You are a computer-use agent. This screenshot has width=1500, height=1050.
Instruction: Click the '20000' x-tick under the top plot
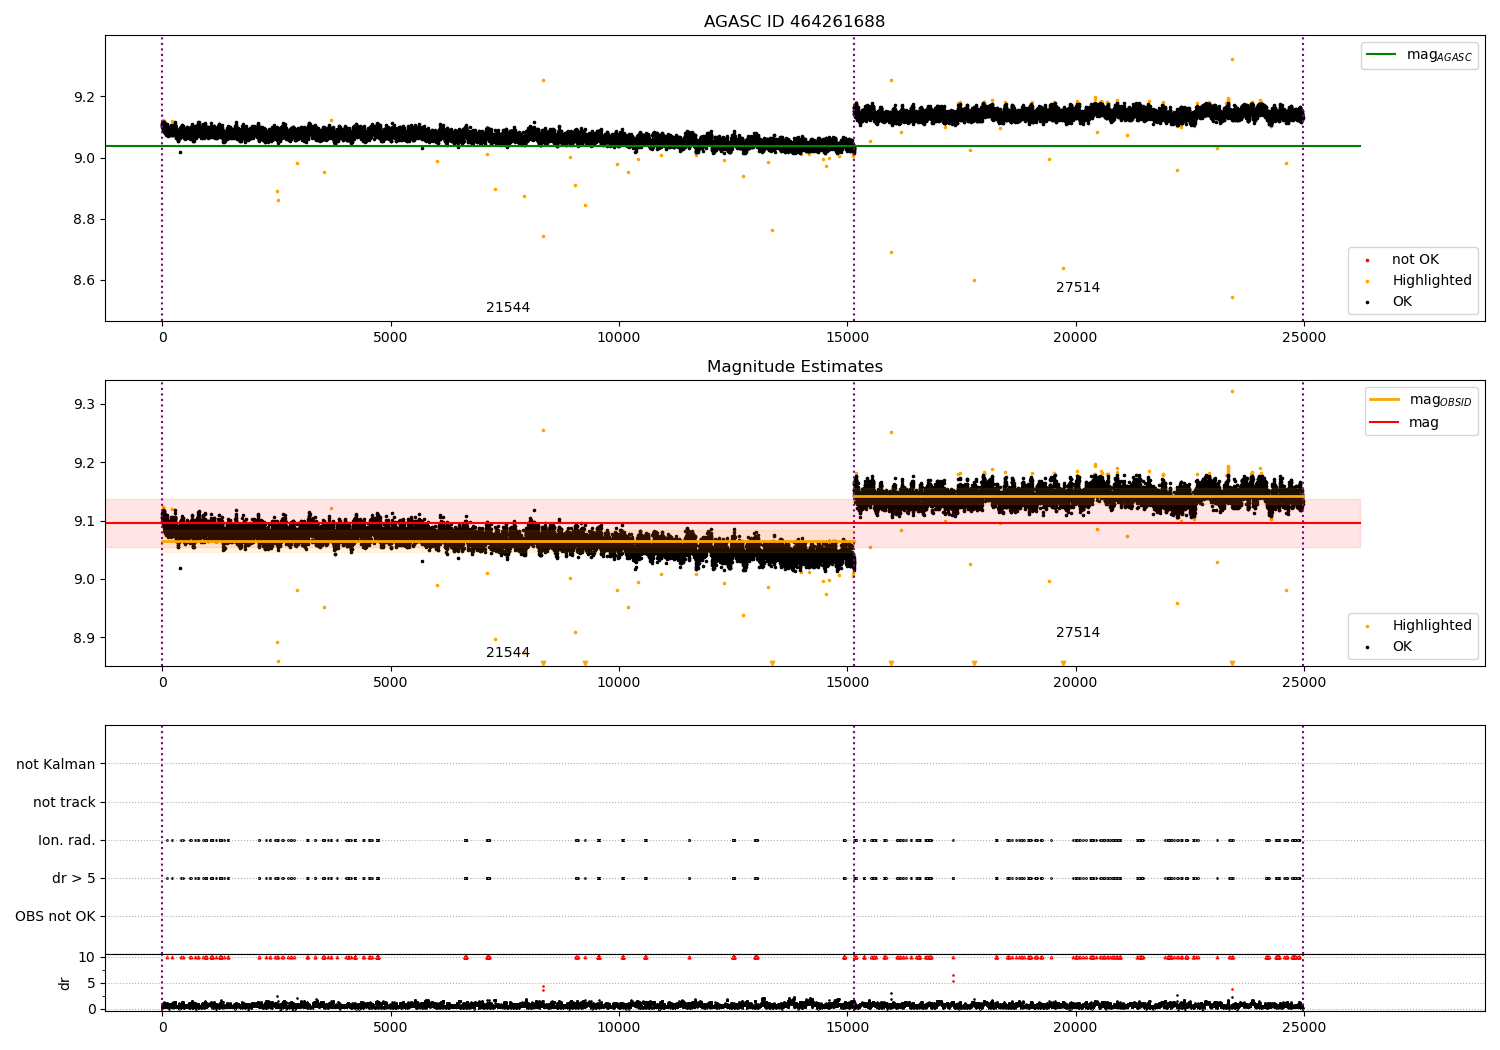[x=1076, y=338]
